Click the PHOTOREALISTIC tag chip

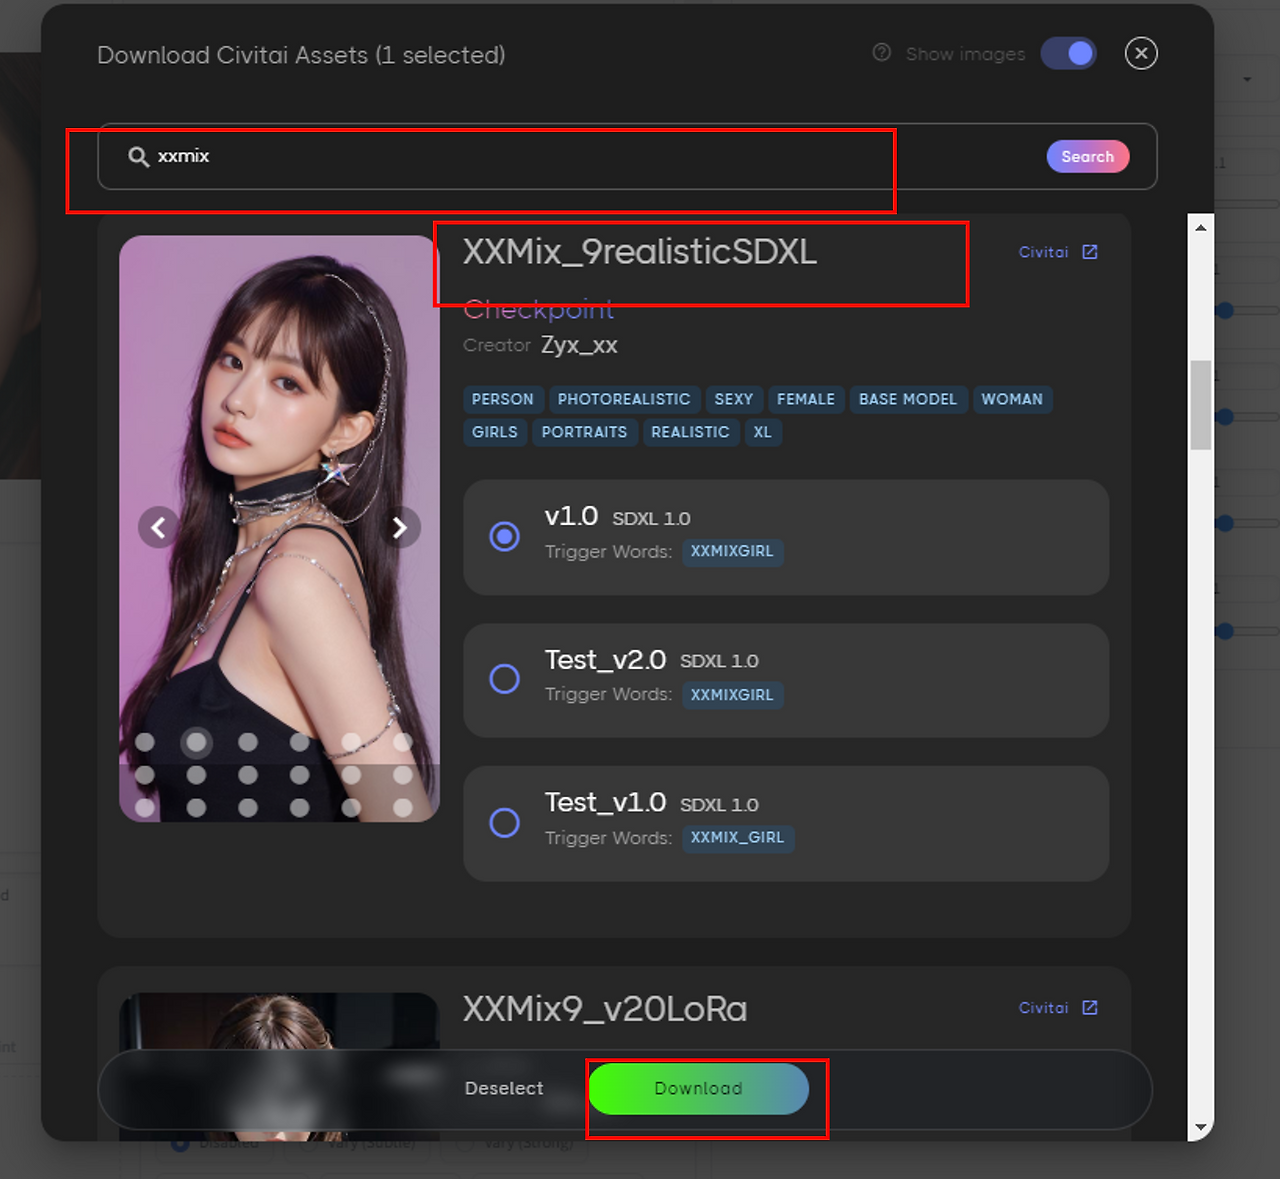click(624, 399)
